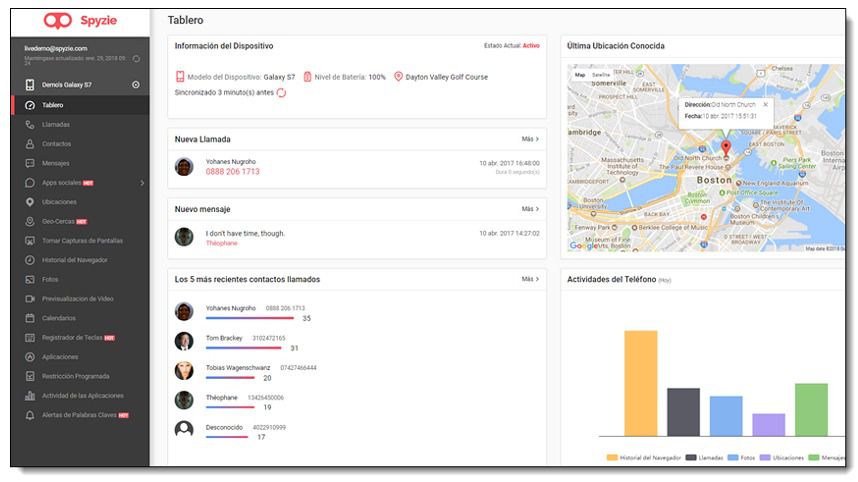Viewport: 858px width, 482px height.
Task: Open Más in recent contacts card
Action: point(530,279)
